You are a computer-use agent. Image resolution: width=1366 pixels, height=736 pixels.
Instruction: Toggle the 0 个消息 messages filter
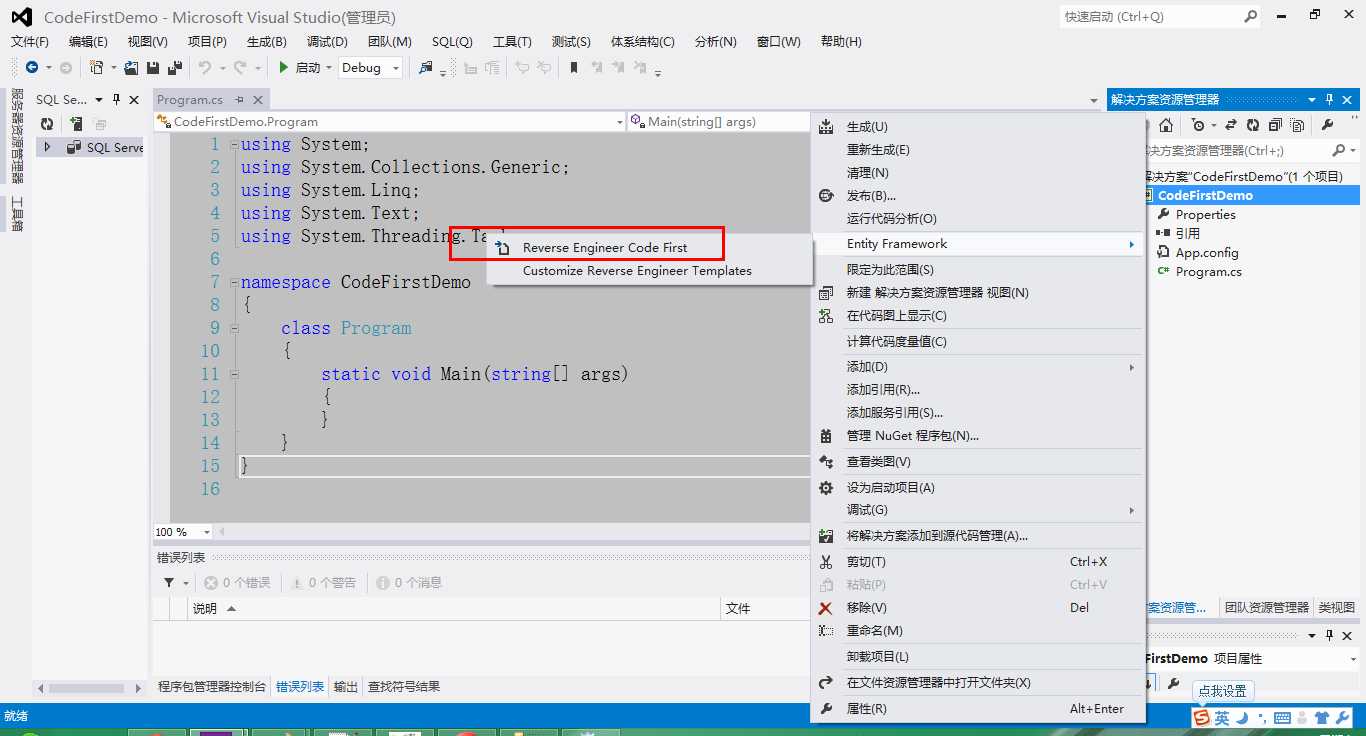point(409,582)
